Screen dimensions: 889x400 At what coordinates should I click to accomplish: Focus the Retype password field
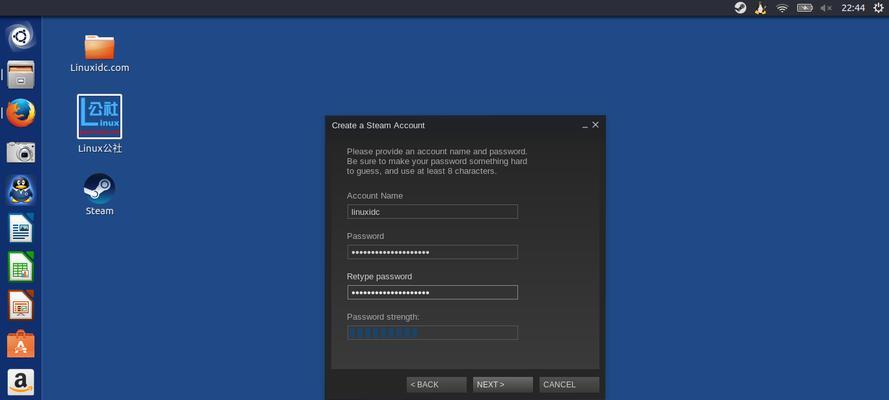coord(432,292)
